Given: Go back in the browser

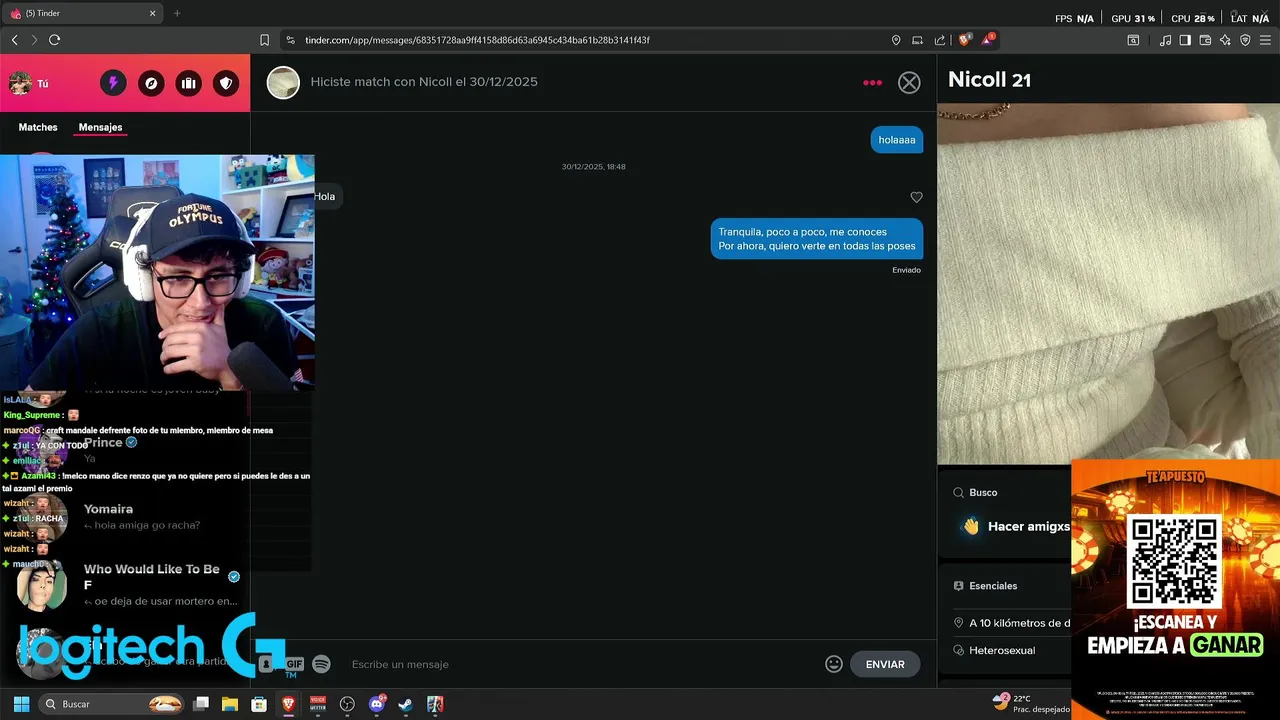Looking at the screenshot, I should [14, 40].
